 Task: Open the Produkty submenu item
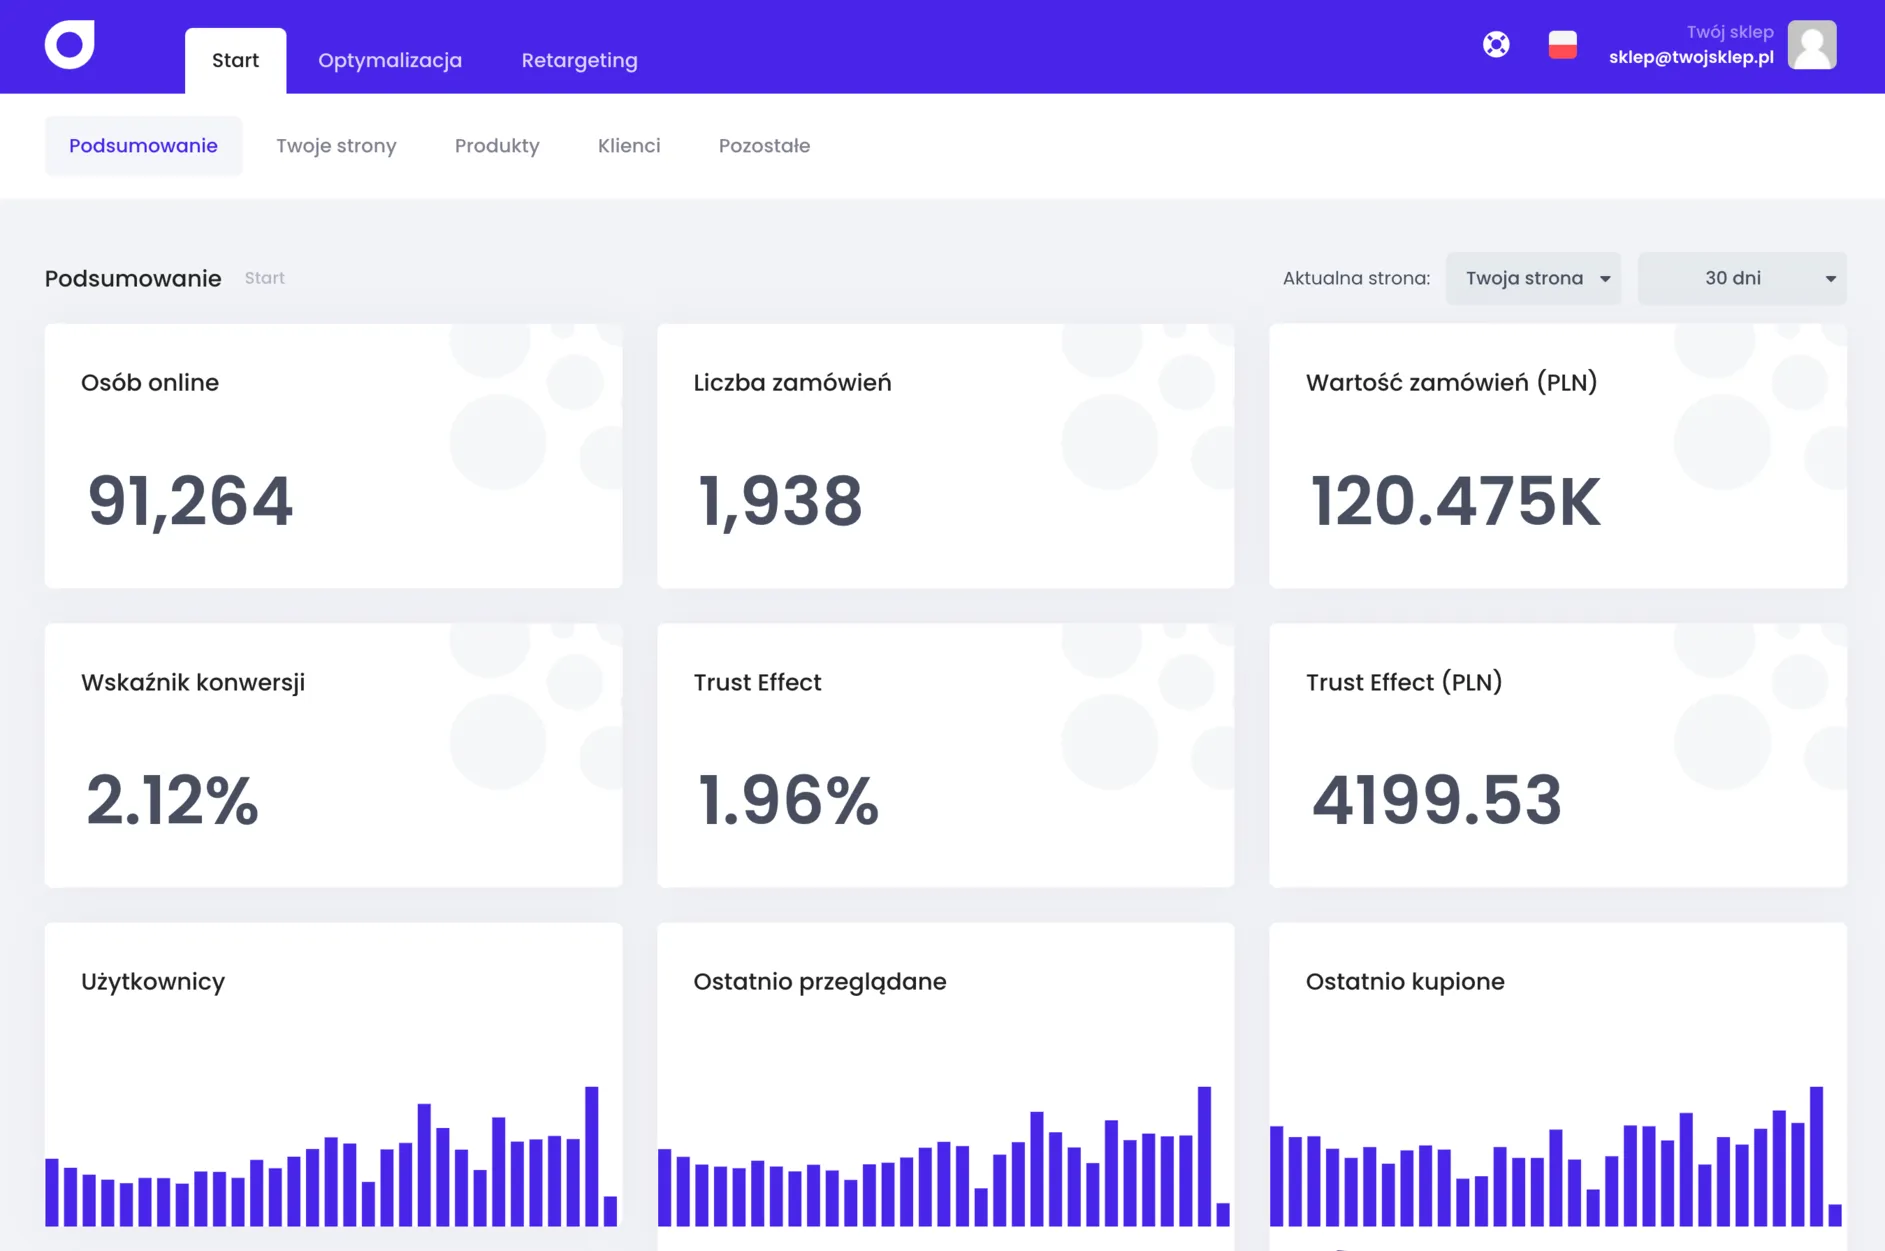(x=497, y=146)
